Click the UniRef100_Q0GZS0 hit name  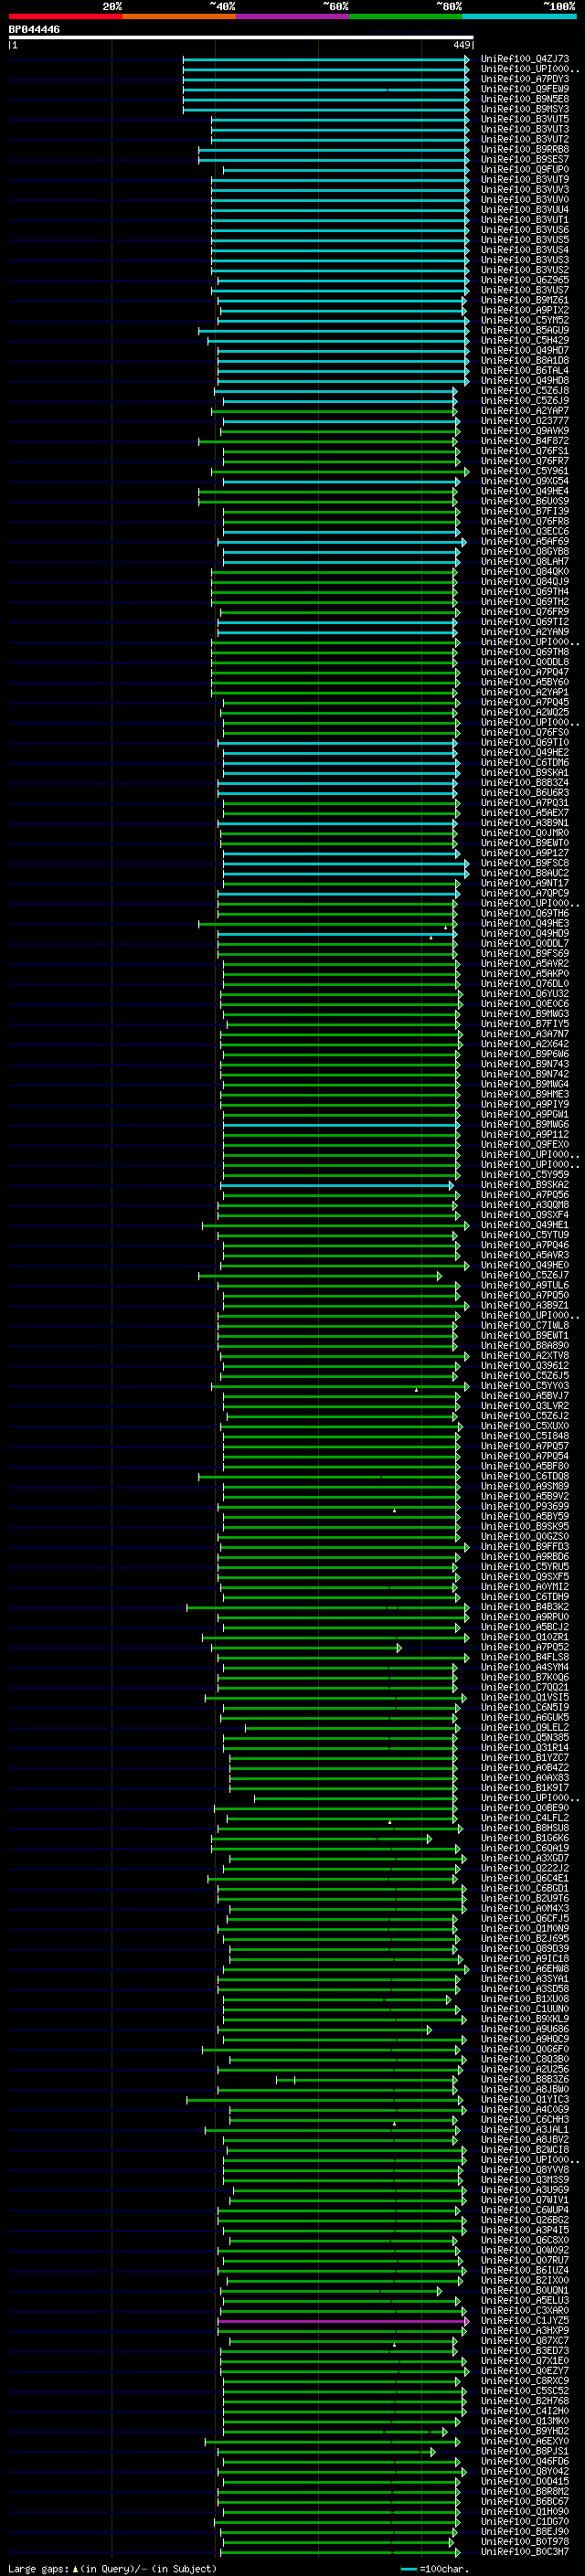pos(525,1536)
